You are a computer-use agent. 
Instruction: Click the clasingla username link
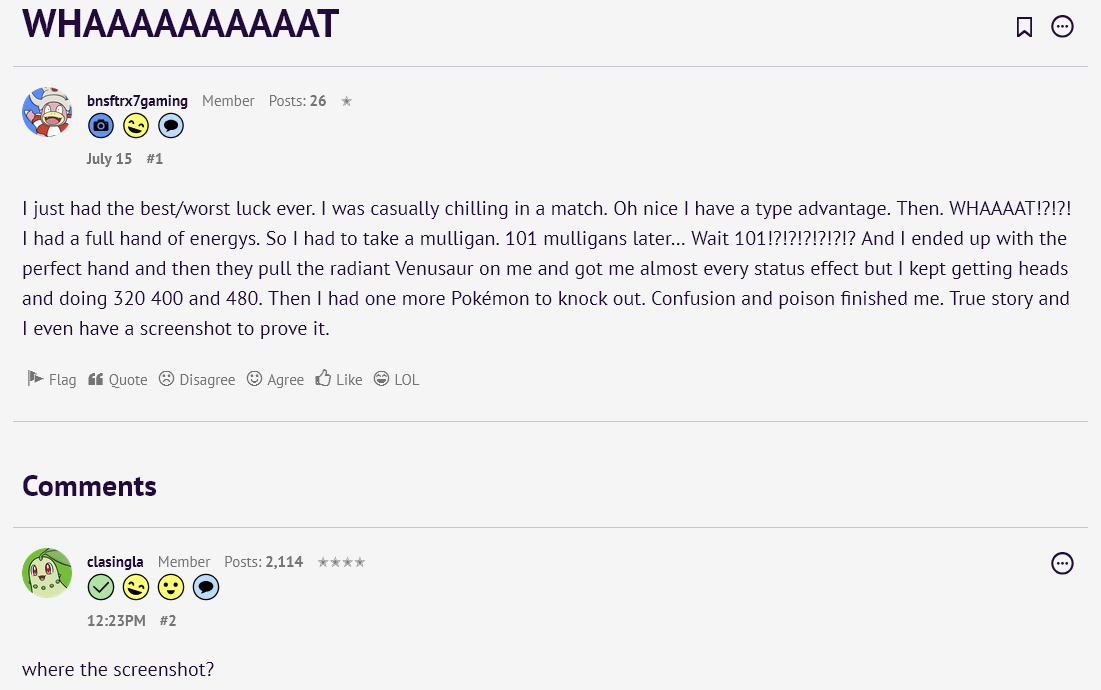[115, 562]
